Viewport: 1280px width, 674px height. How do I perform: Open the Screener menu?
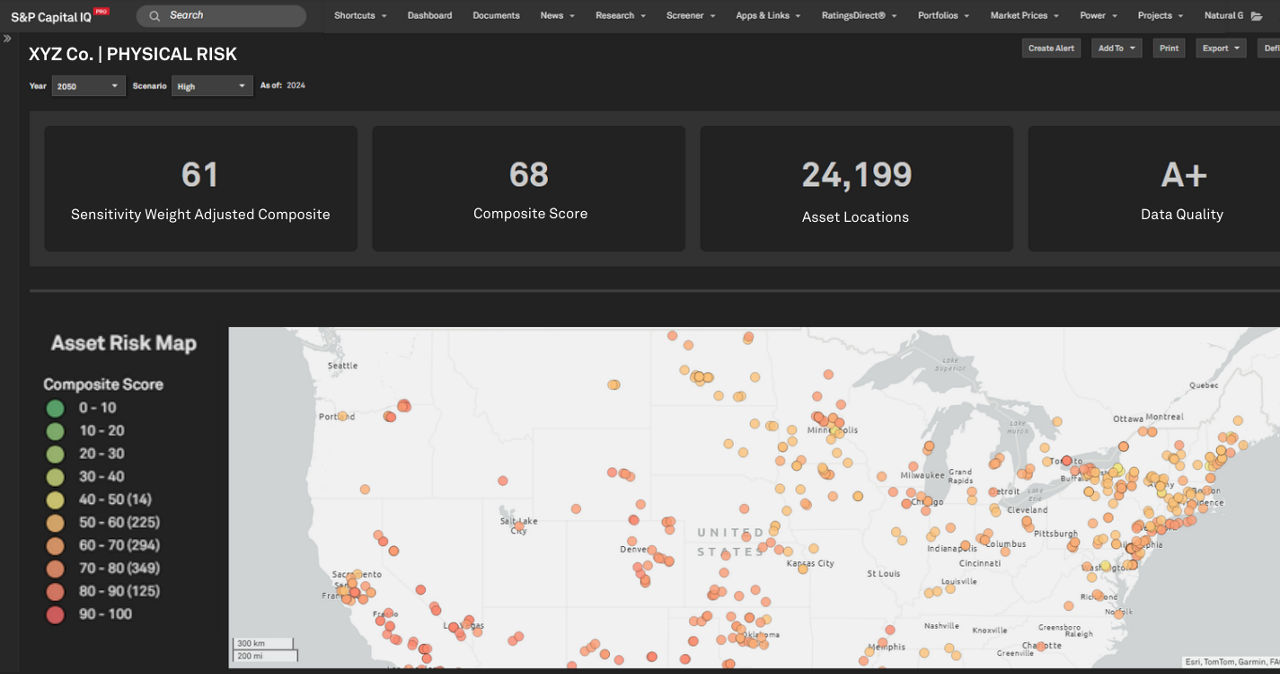click(691, 16)
